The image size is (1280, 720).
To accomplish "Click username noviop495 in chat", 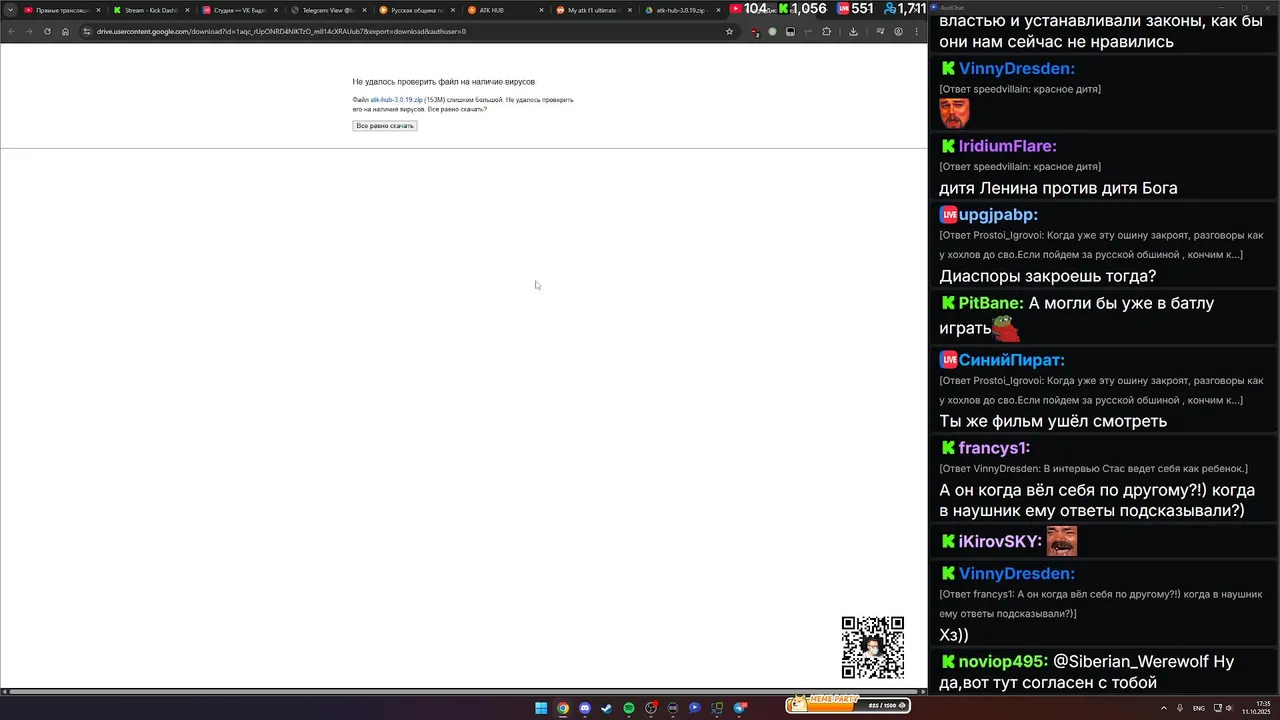I will pos(1003,662).
